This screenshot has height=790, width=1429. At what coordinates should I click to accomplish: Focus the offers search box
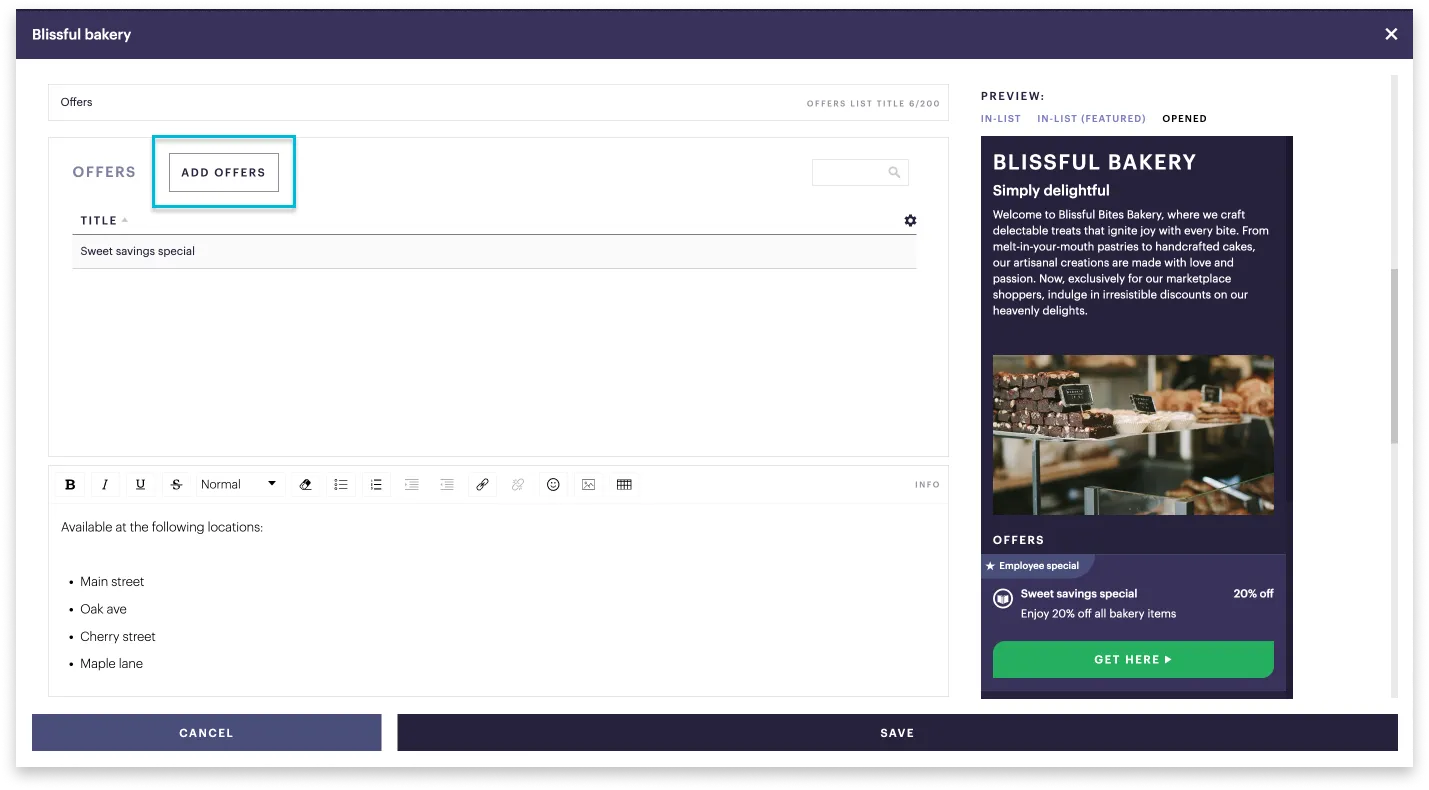coord(860,173)
